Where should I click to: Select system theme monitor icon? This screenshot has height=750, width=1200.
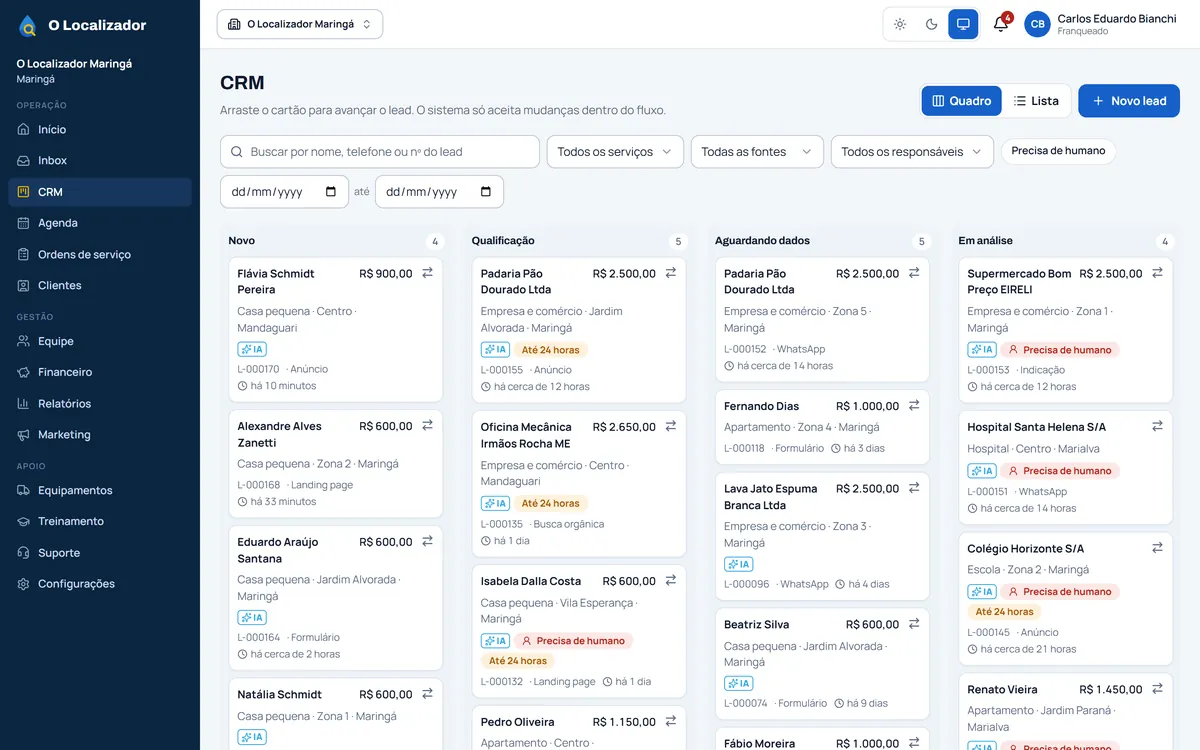pyautogui.click(x=962, y=24)
